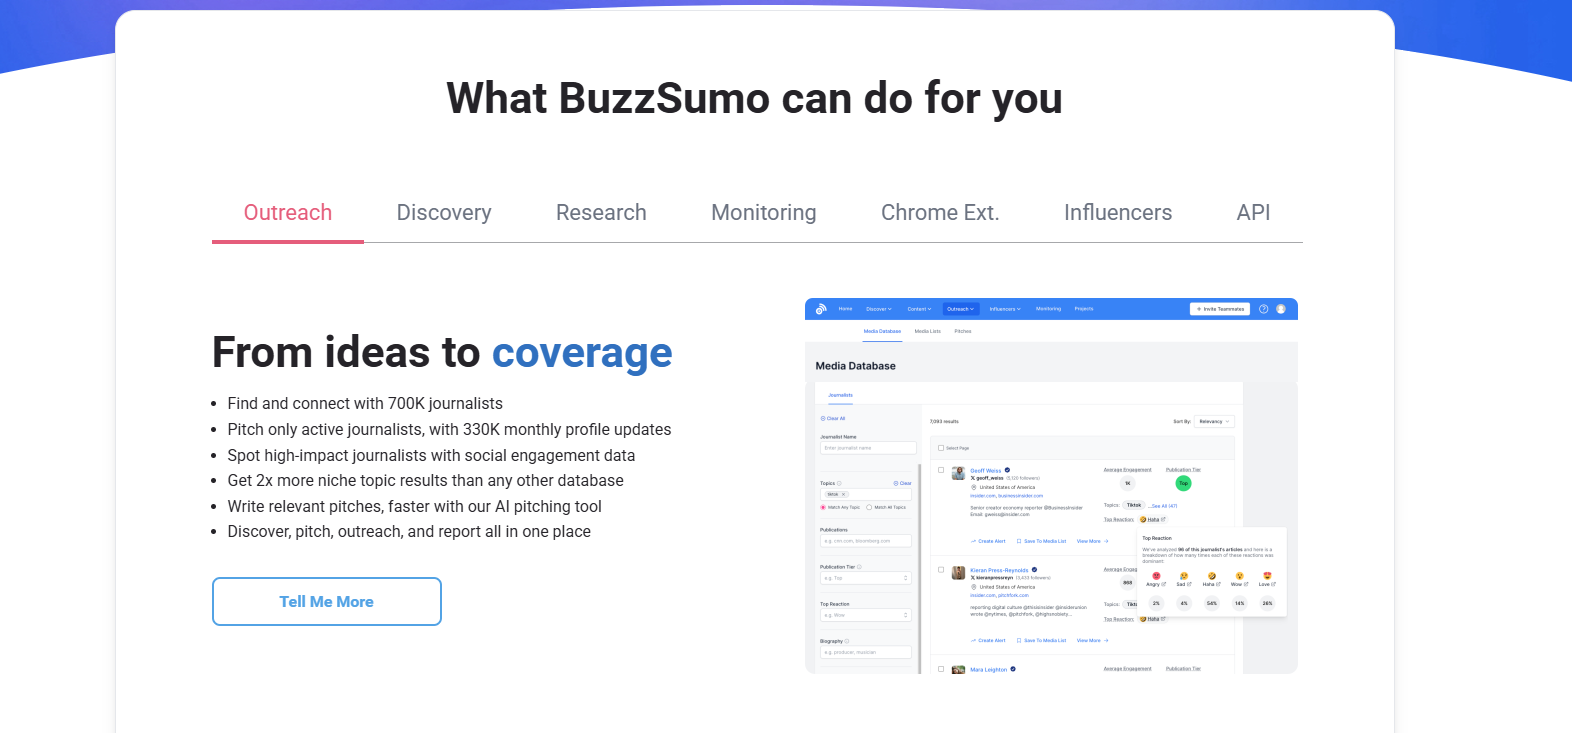This screenshot has width=1572, height=733.
Task: Open Geoff Weiss profile link in preview
Action: (x=986, y=470)
